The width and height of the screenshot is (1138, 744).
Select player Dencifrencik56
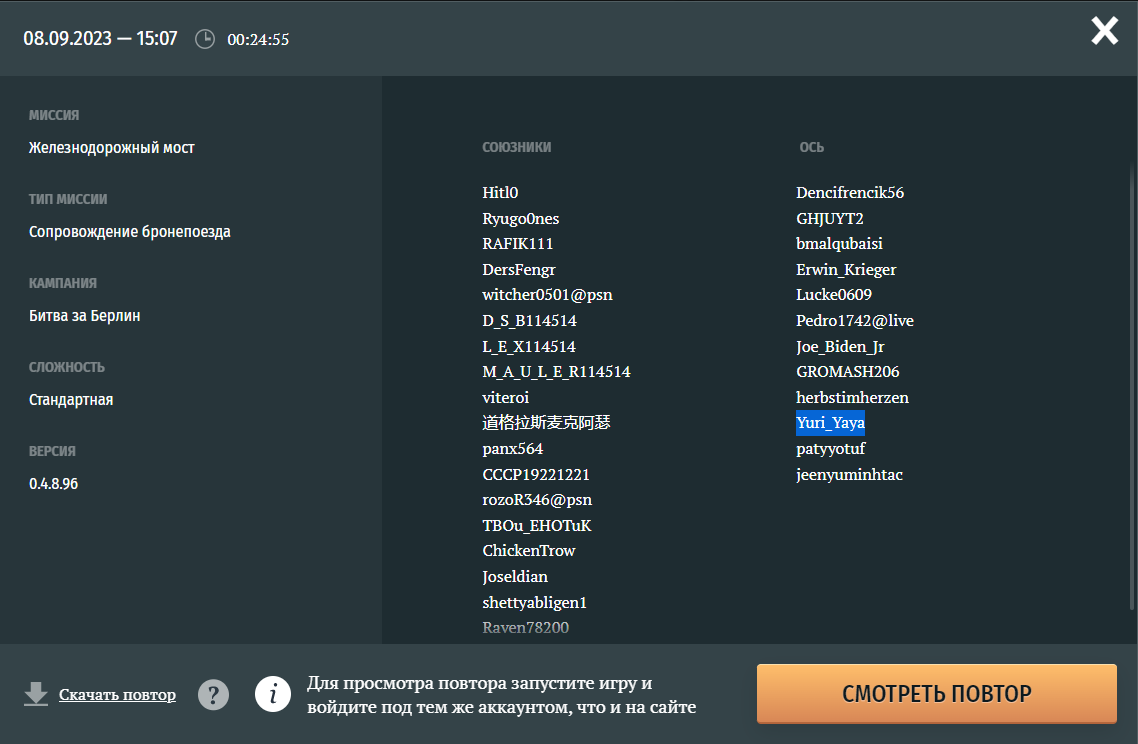(850, 193)
